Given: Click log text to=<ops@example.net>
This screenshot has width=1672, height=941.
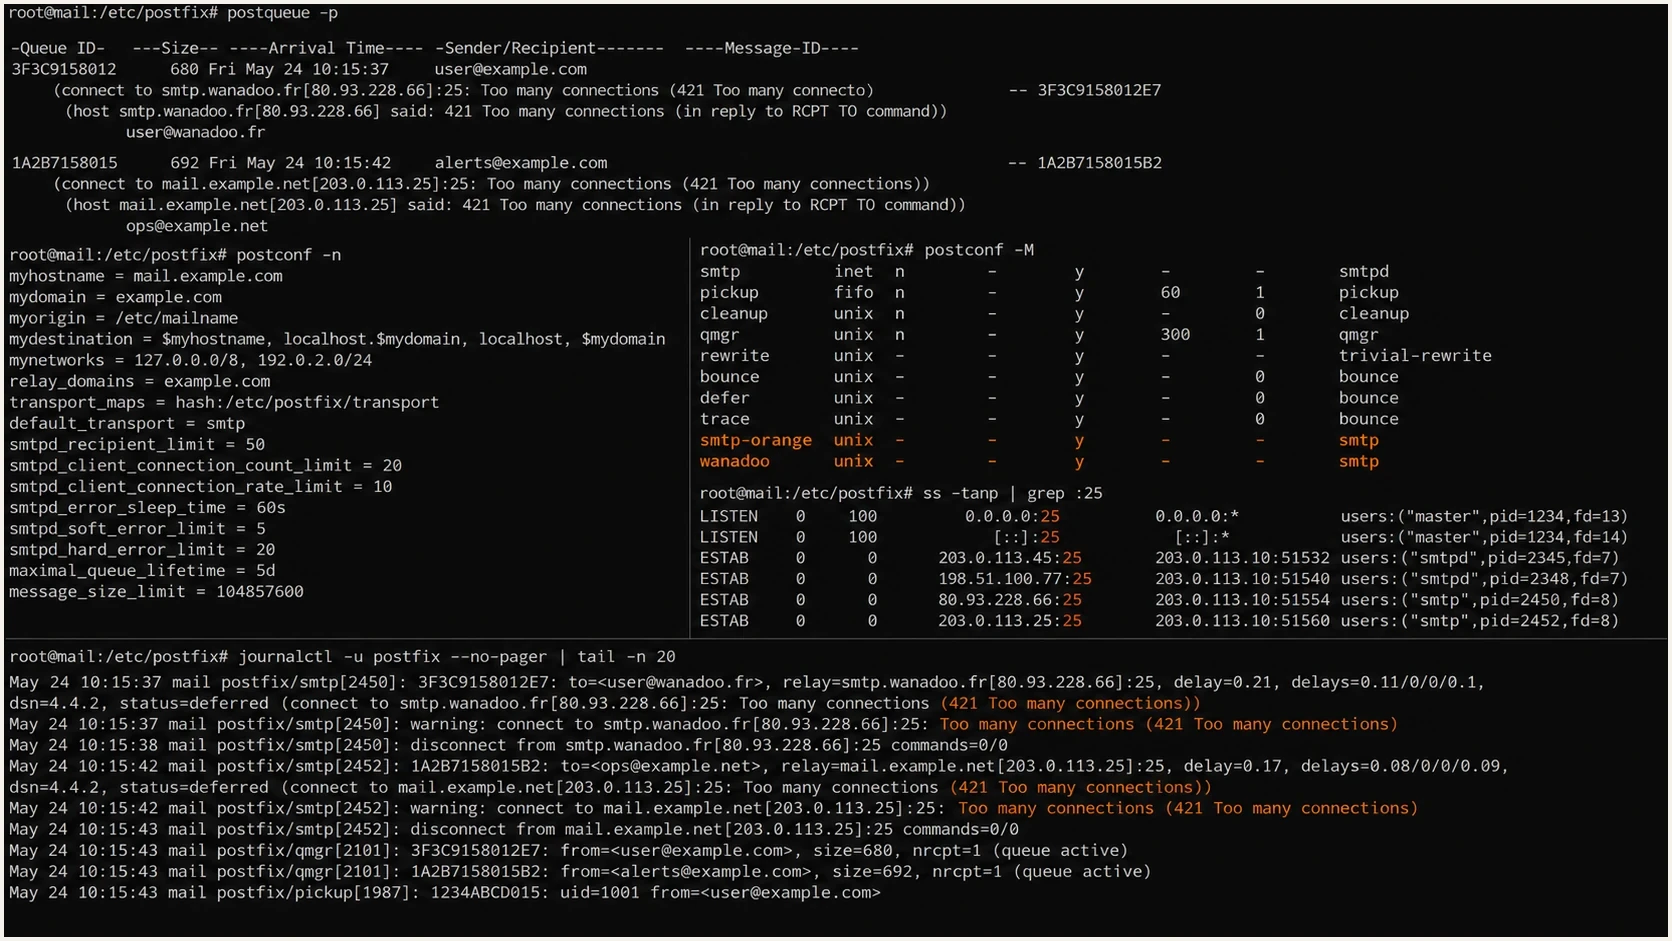Looking at the screenshot, I should point(663,766).
